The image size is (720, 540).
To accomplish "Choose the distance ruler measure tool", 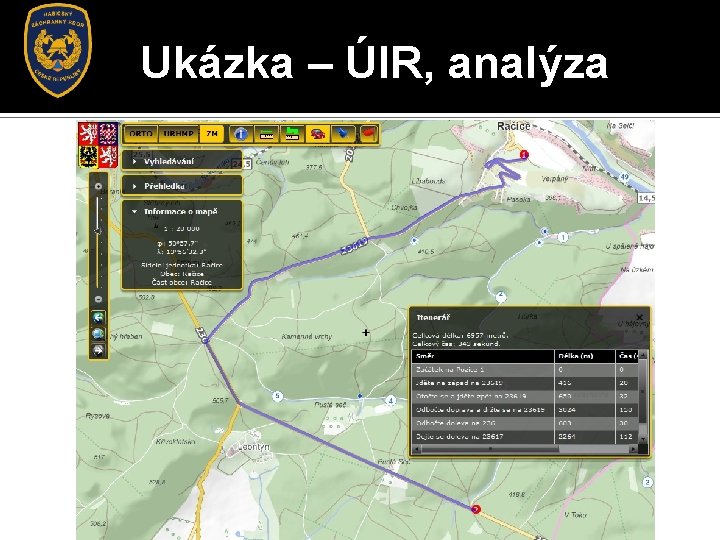I will click(x=266, y=134).
